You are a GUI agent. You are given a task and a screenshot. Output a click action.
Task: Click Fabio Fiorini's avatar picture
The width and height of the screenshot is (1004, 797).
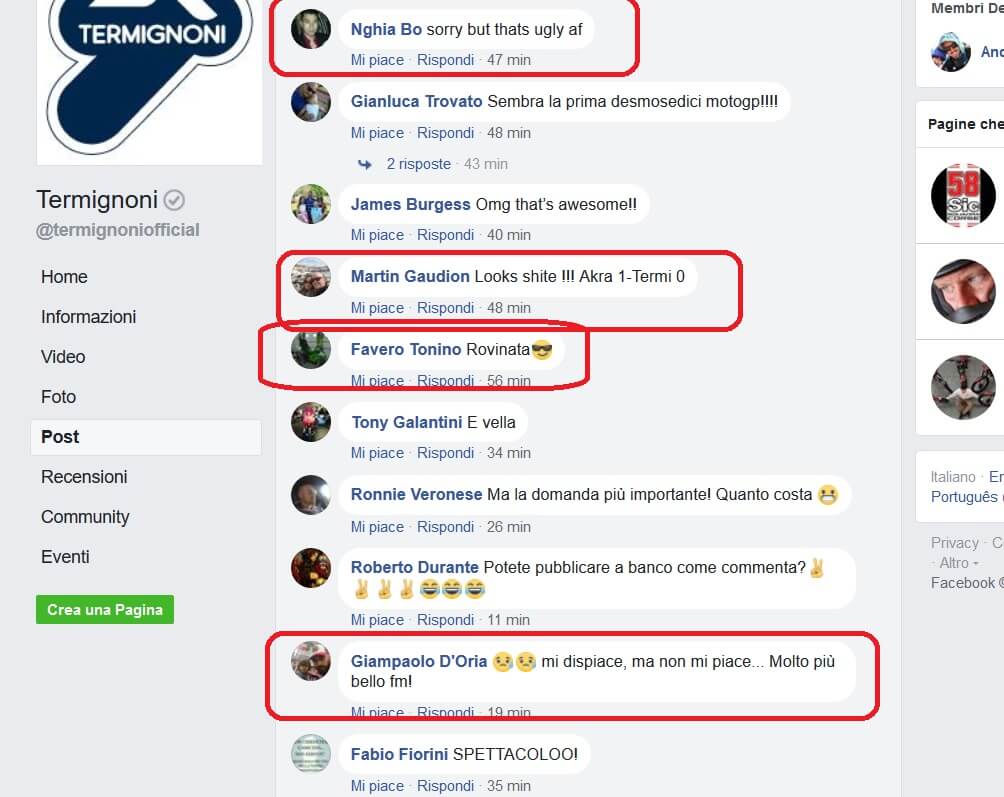point(311,754)
